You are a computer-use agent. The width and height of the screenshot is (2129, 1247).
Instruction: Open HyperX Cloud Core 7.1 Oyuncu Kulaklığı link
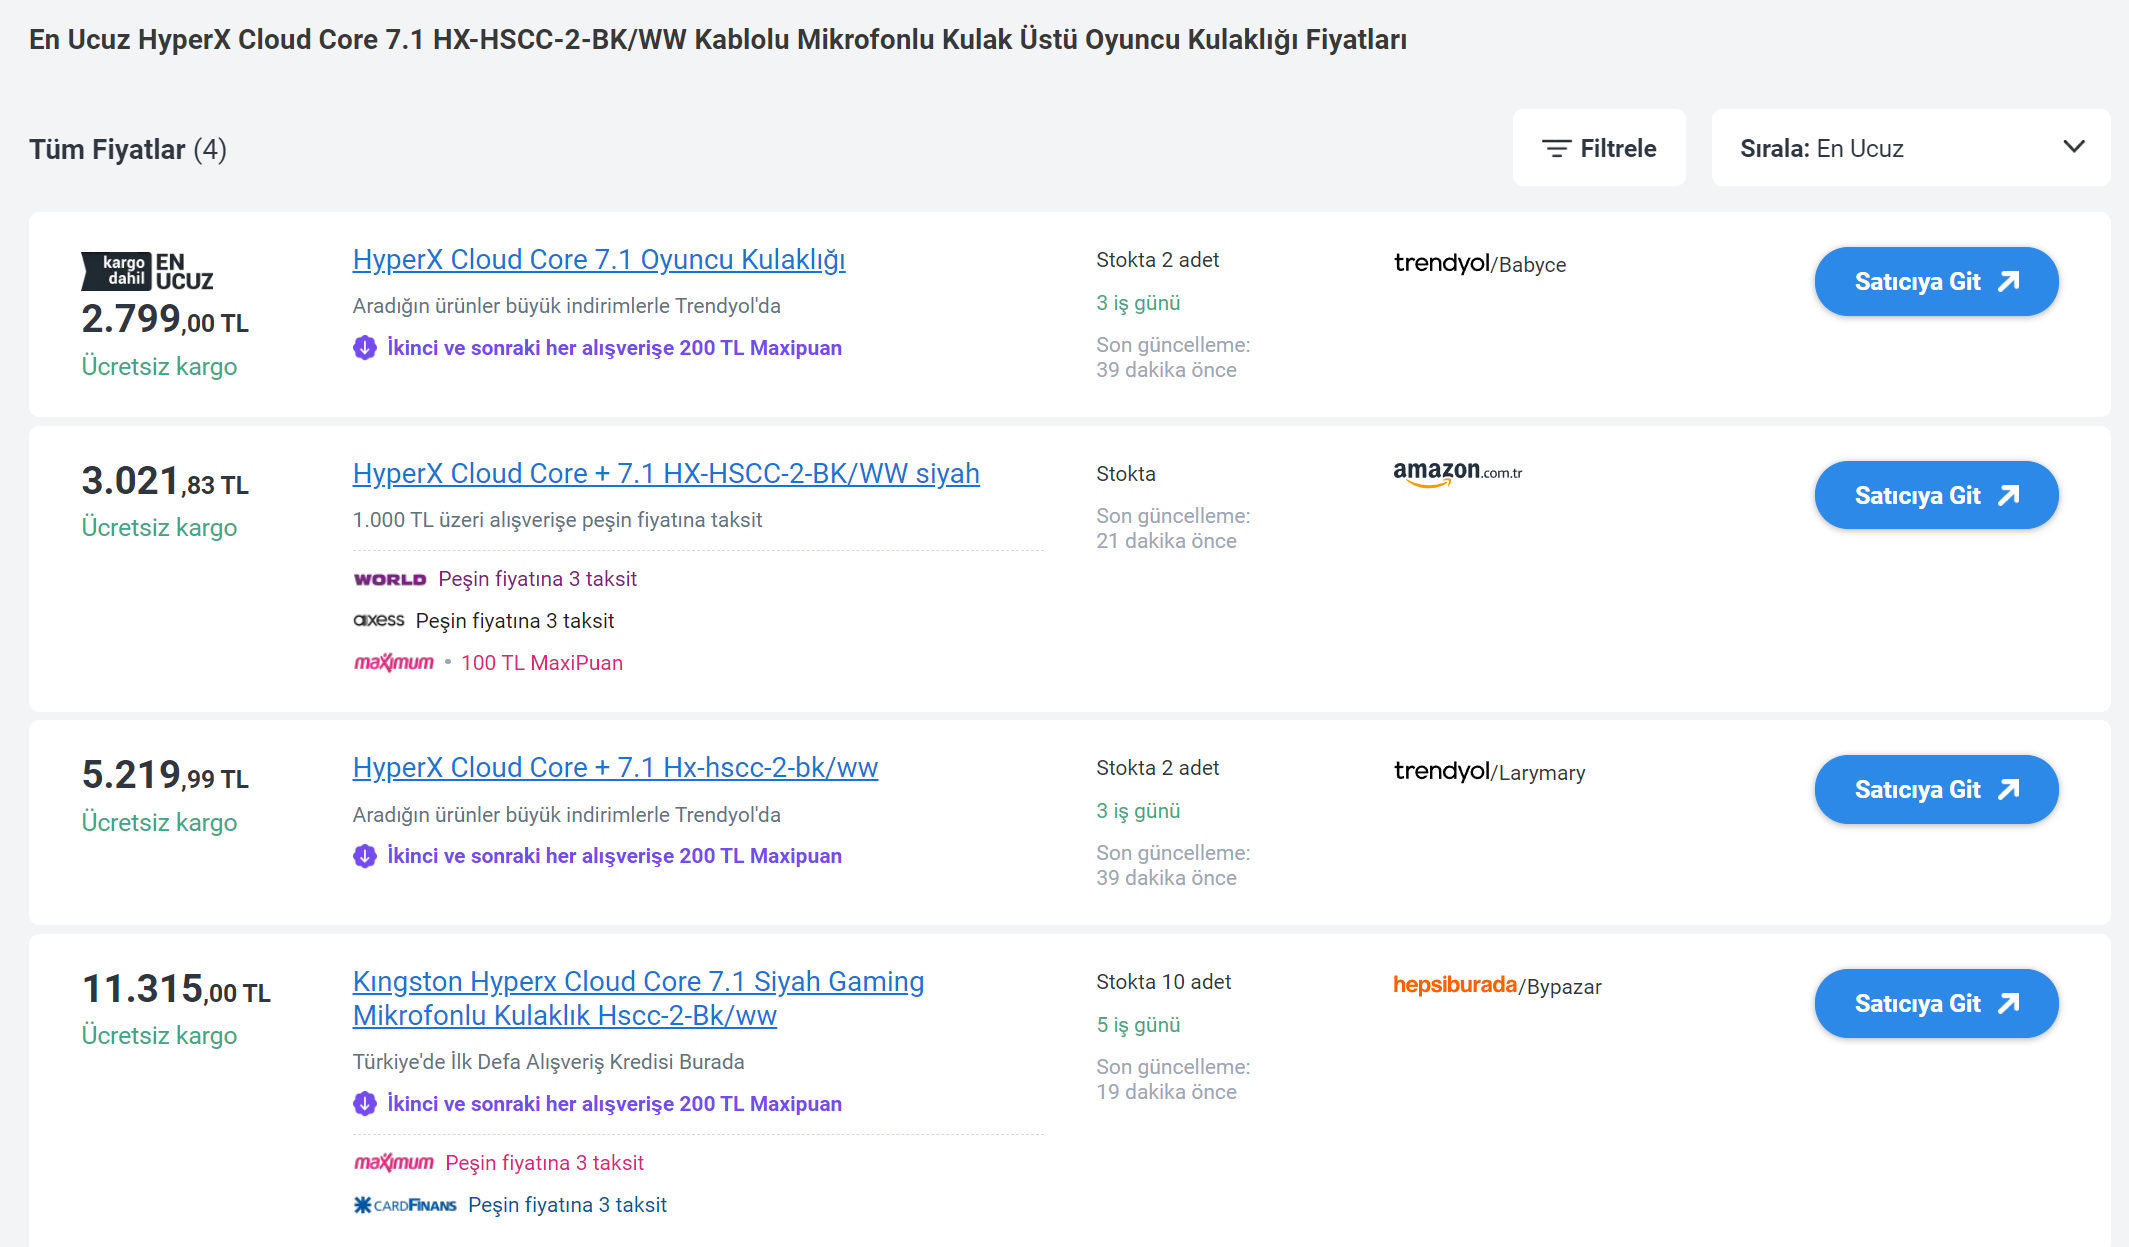[x=598, y=259]
